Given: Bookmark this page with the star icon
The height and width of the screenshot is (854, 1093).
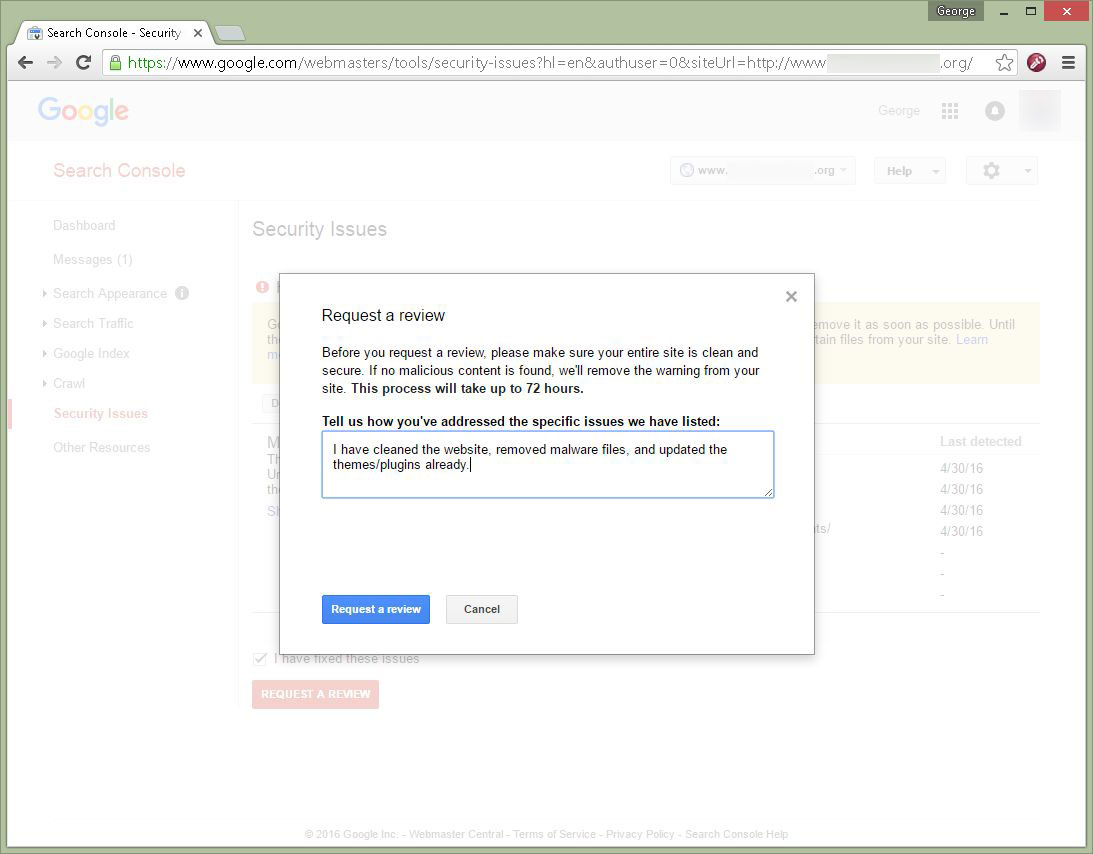Looking at the screenshot, I should pyautogui.click(x=1004, y=63).
